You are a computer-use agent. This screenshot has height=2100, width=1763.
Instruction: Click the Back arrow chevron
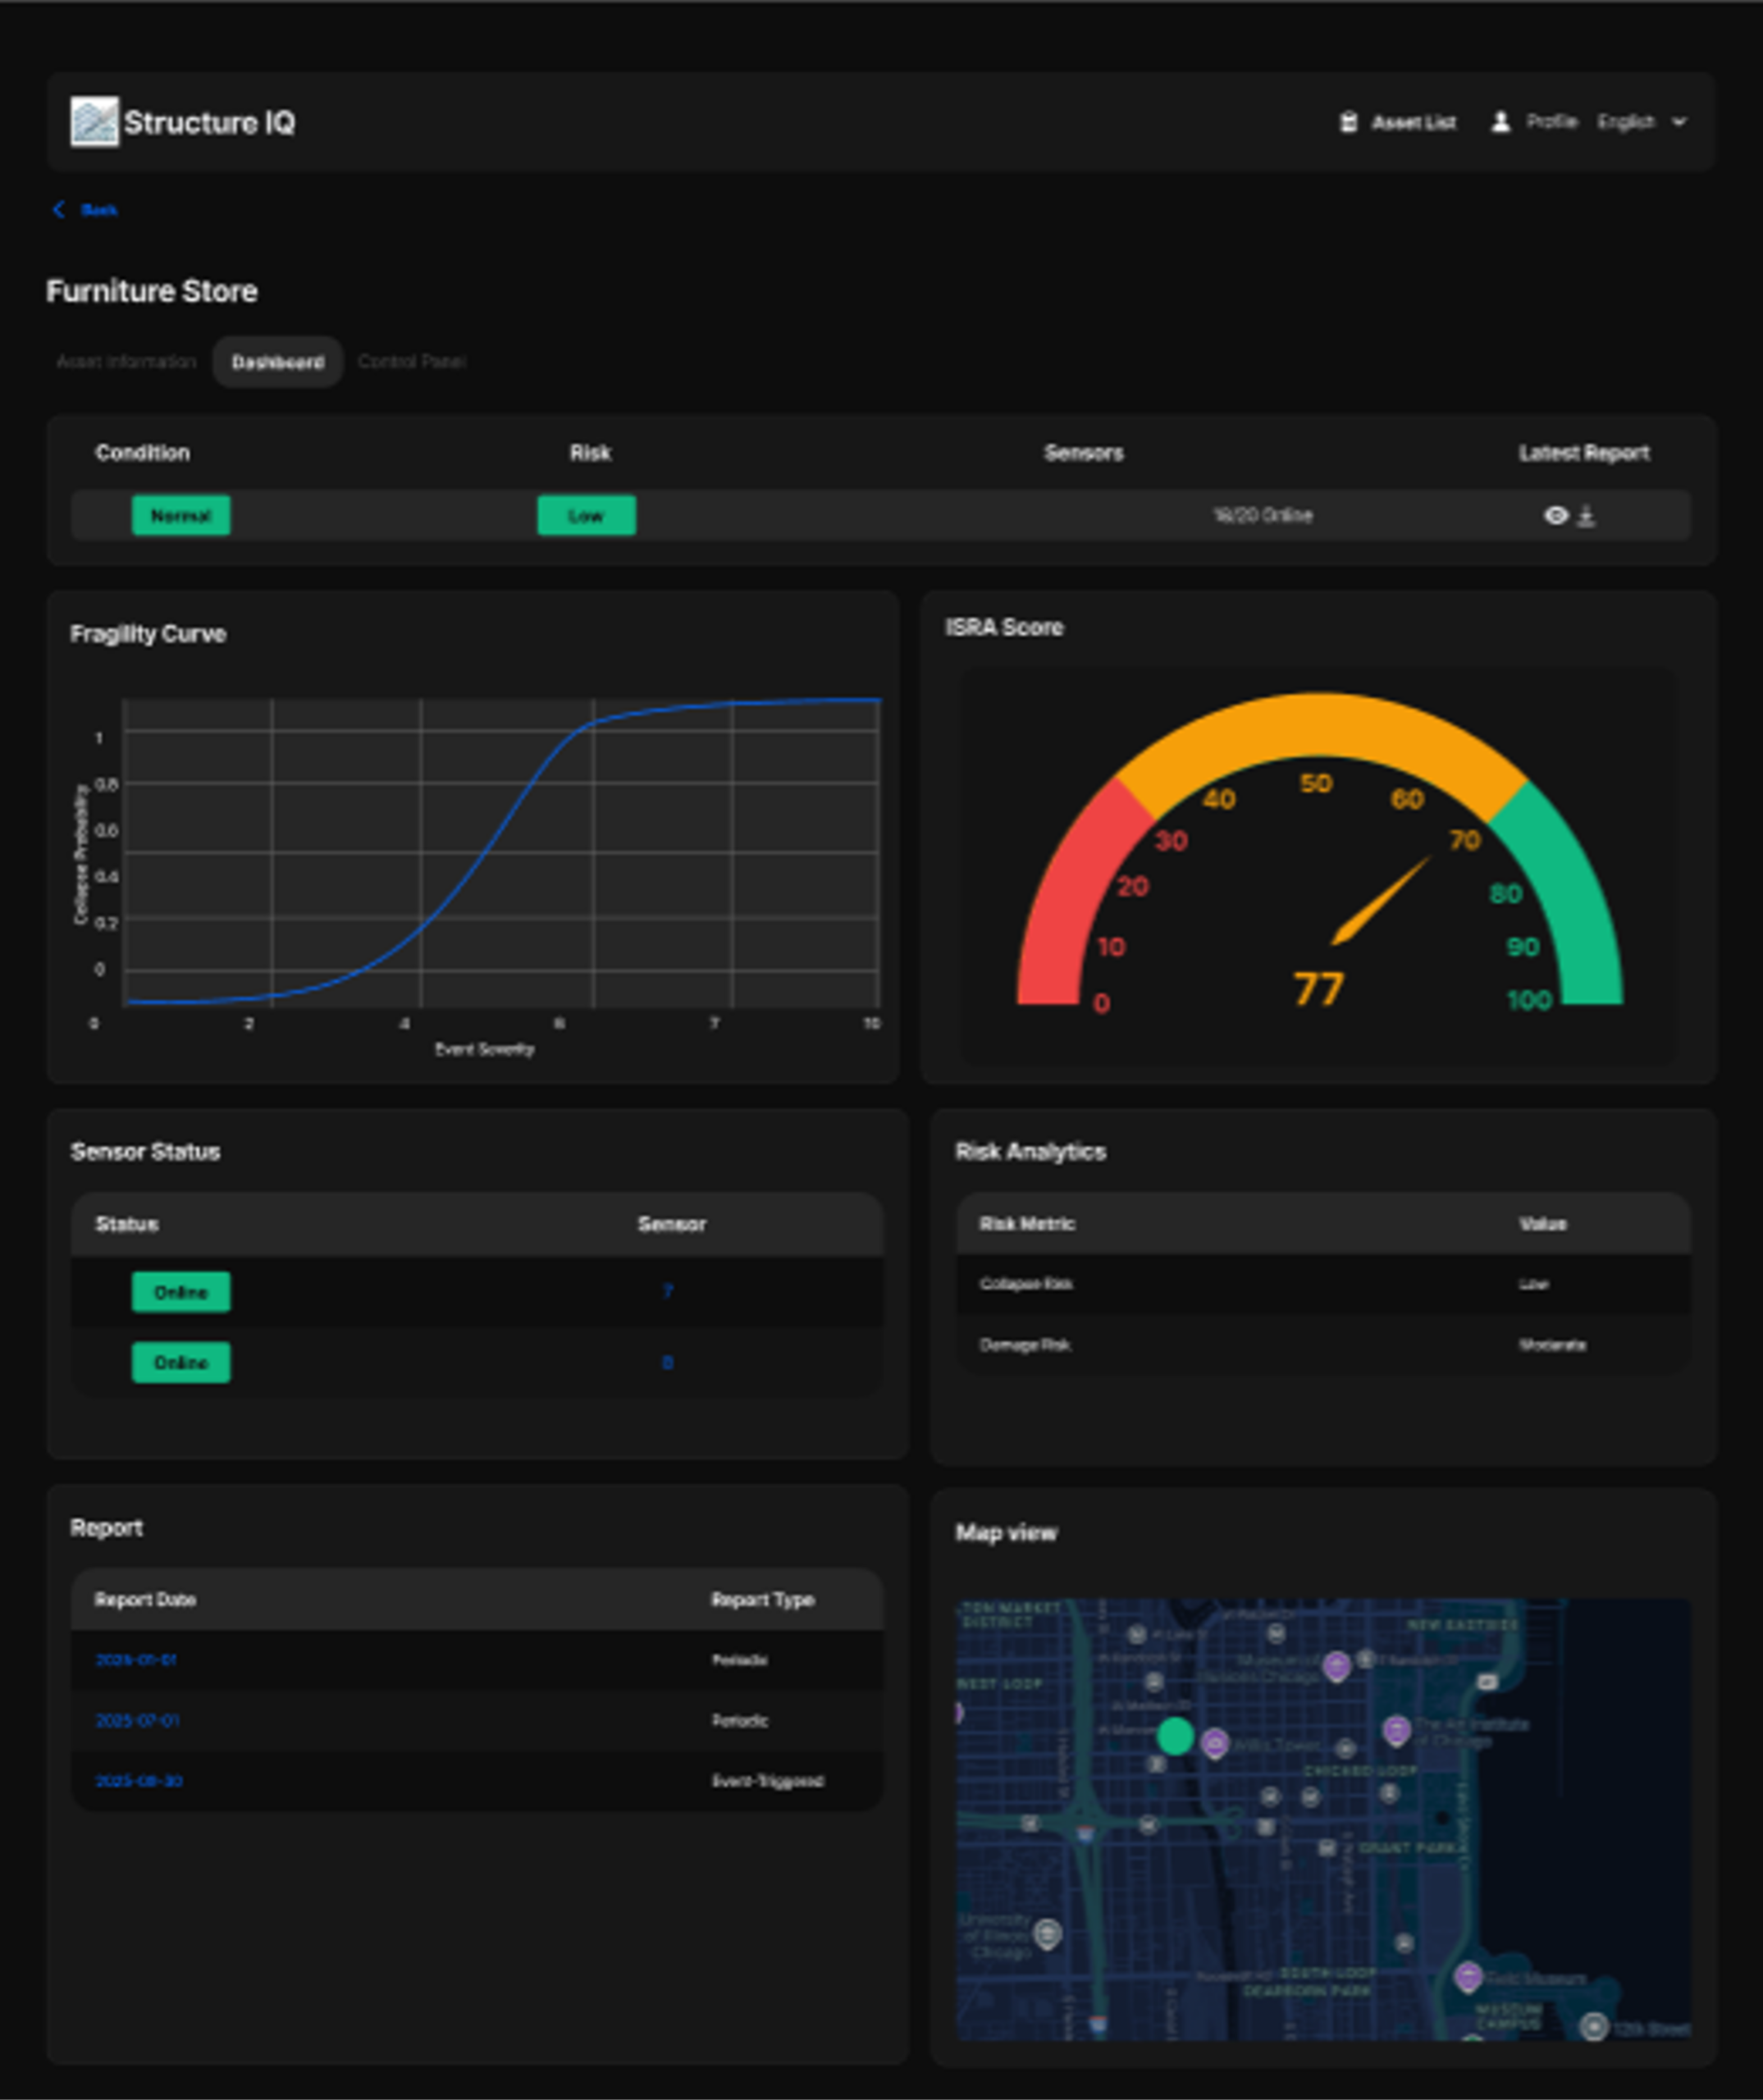tap(58, 209)
